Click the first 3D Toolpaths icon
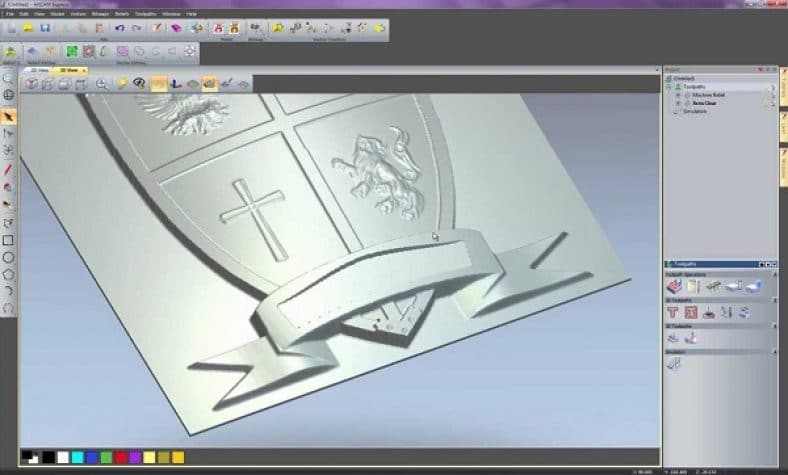788x475 pixels. tap(673, 338)
